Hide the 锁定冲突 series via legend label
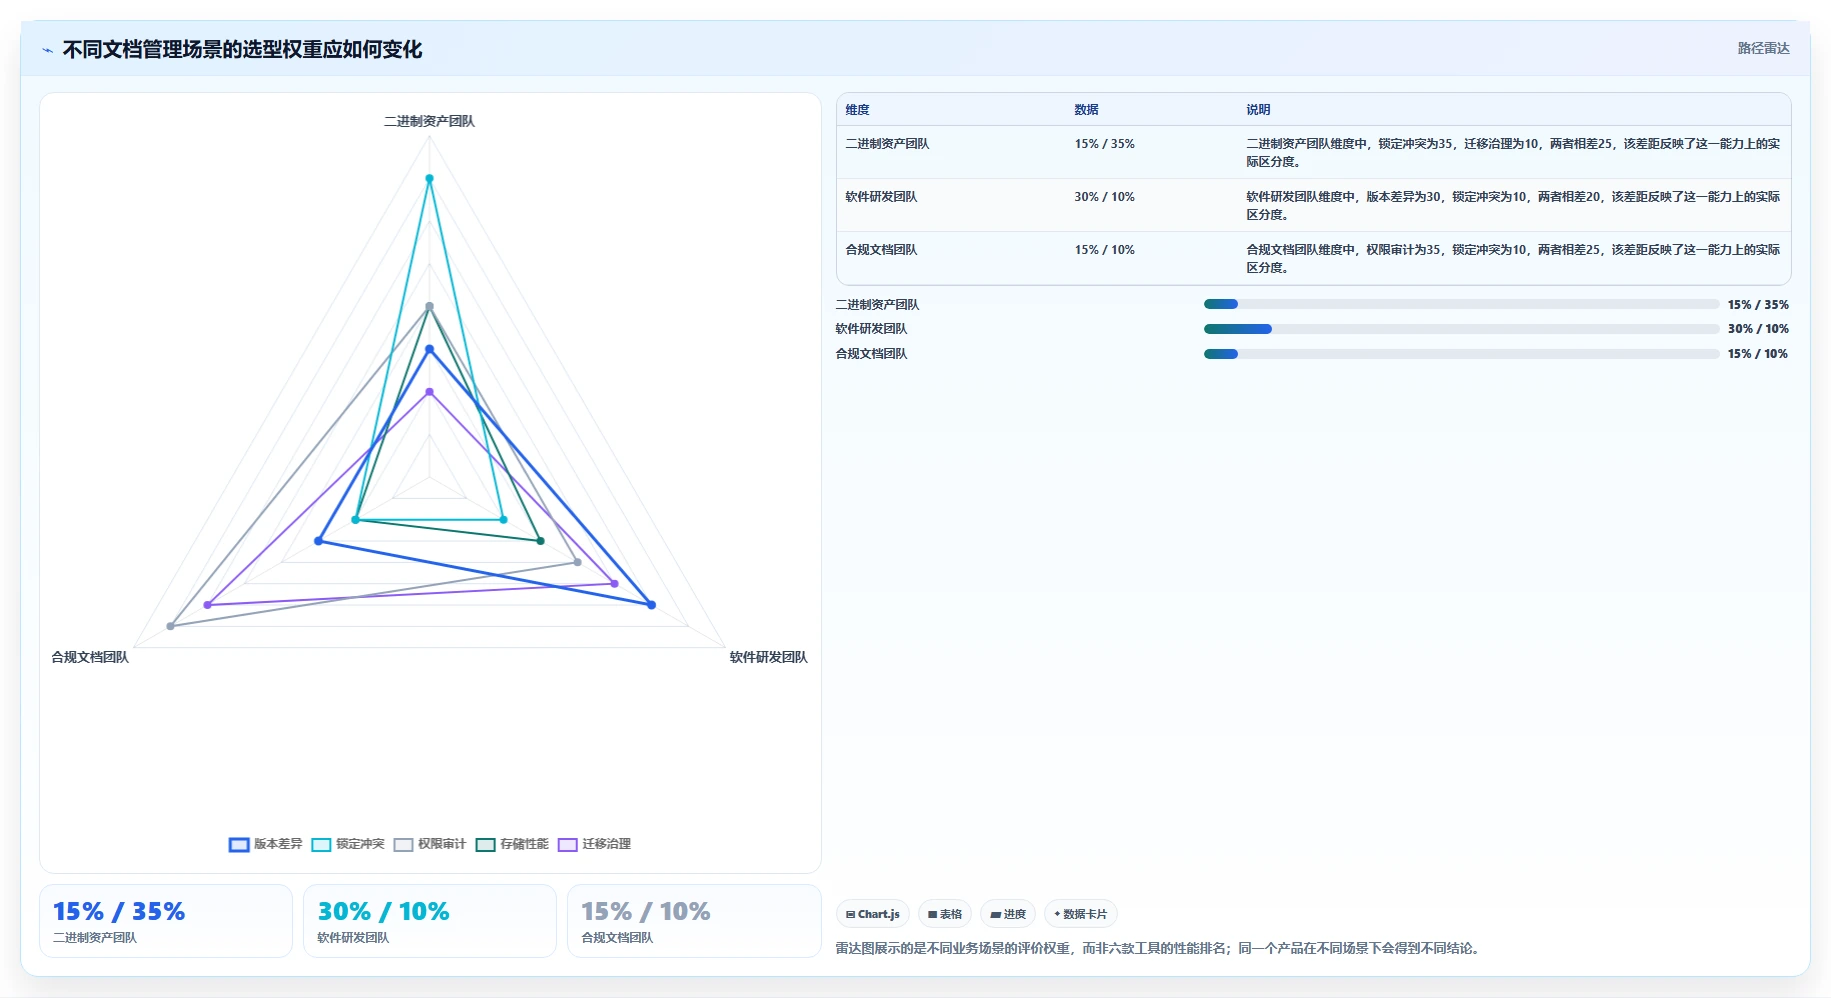The height and width of the screenshot is (998, 1831). point(360,844)
